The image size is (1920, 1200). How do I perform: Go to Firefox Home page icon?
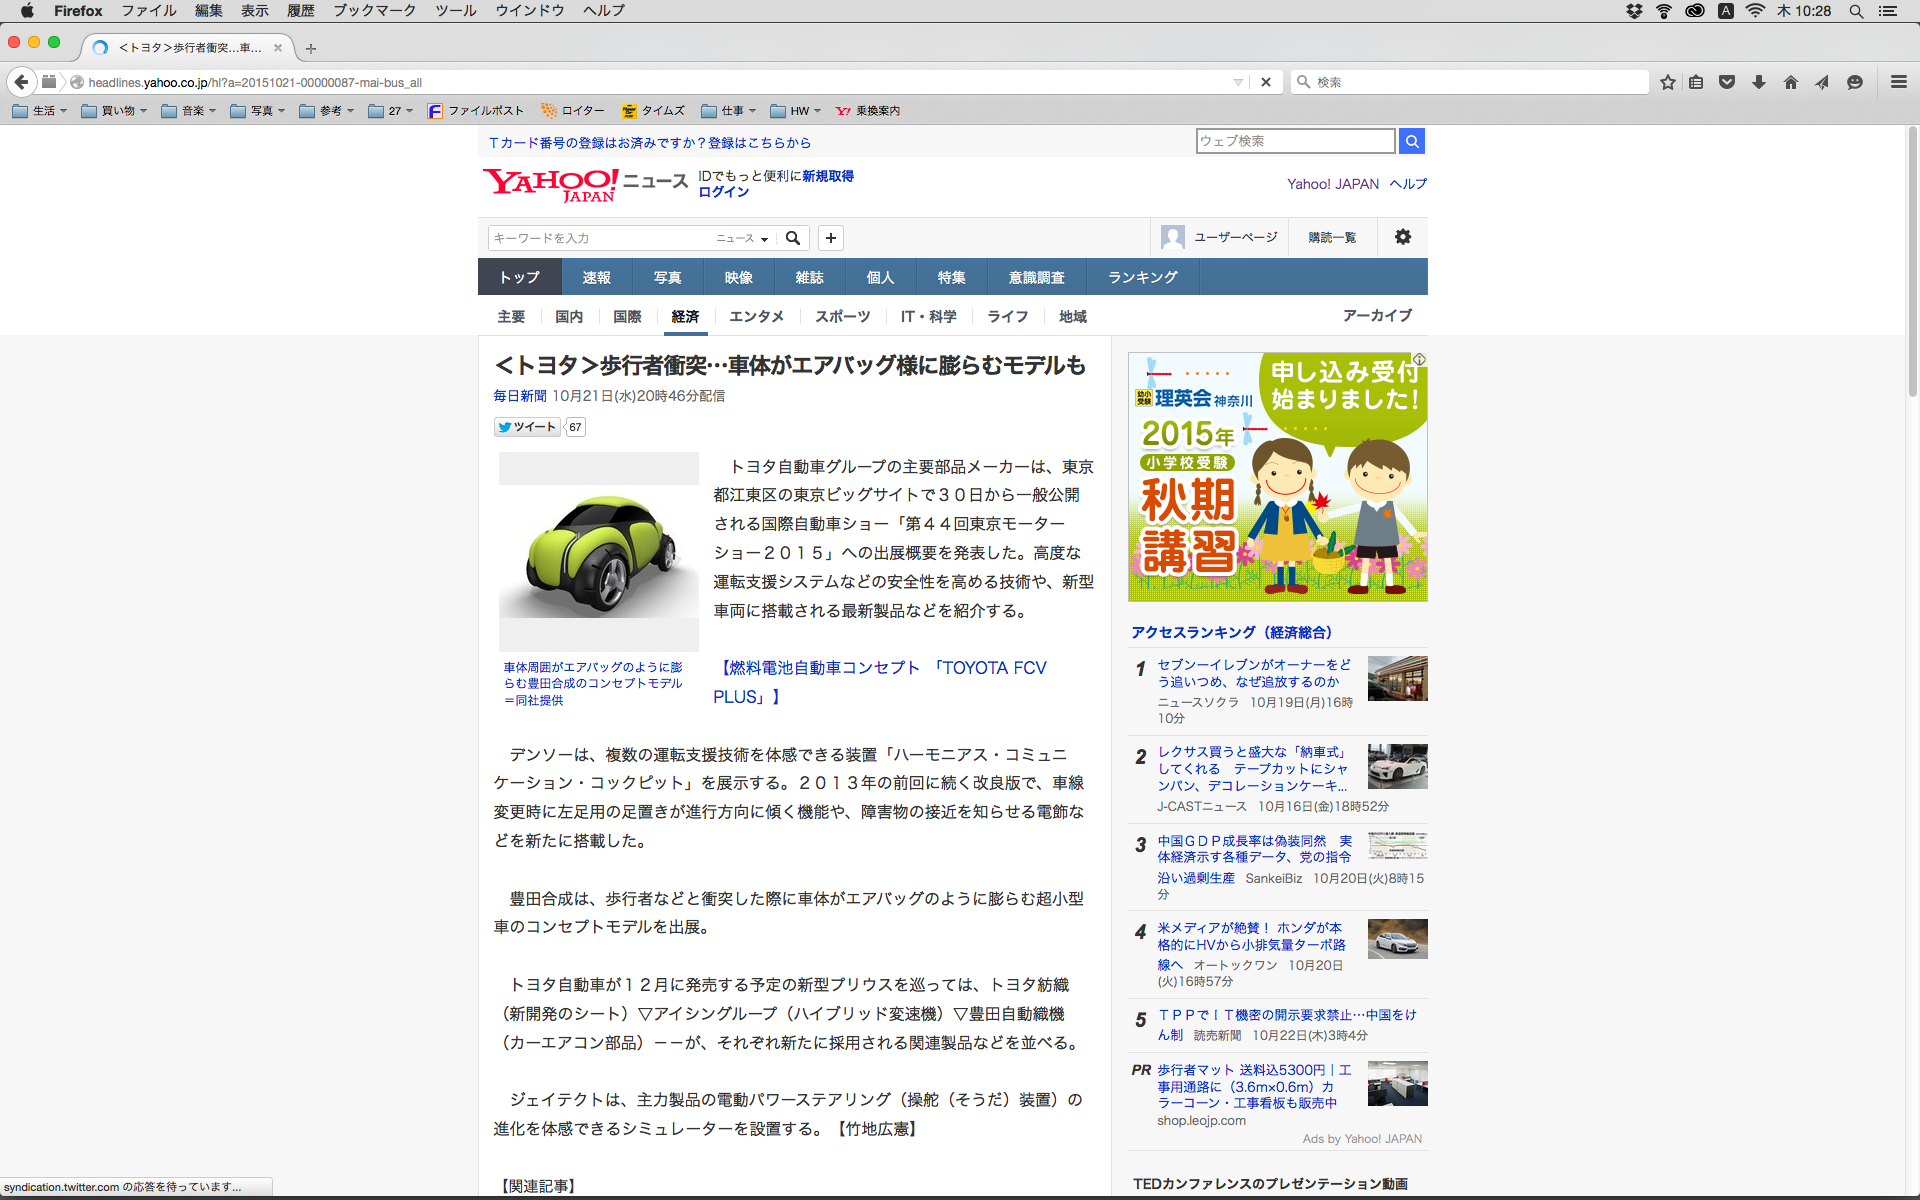[x=1791, y=82]
